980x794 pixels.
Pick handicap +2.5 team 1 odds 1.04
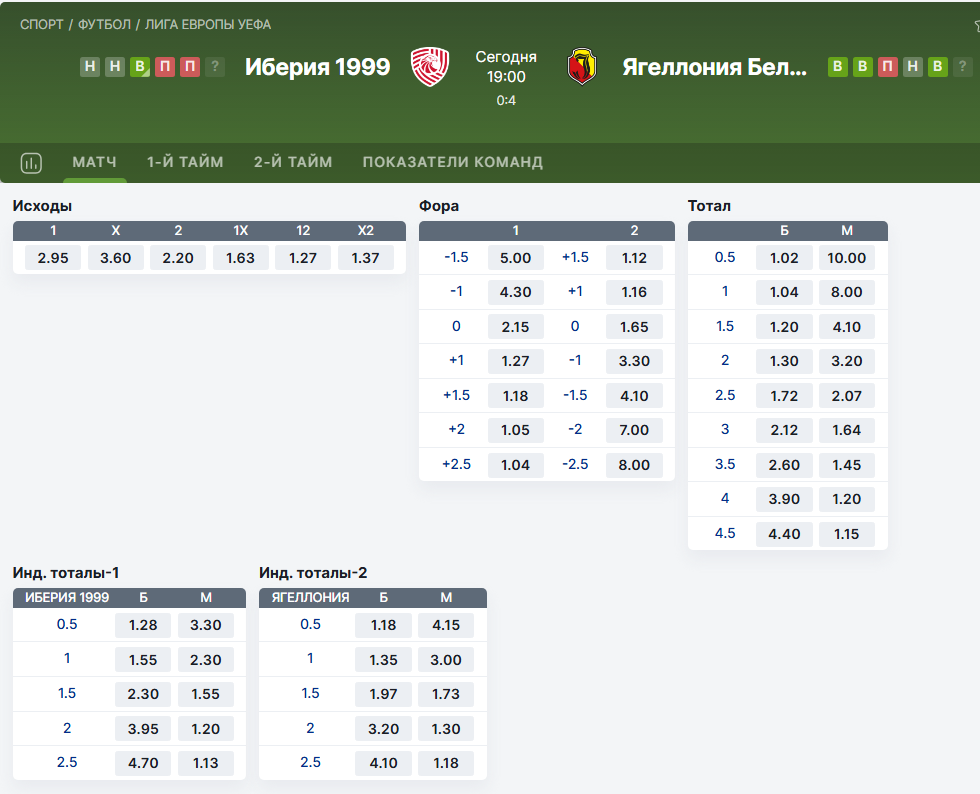pyautogui.click(x=516, y=465)
